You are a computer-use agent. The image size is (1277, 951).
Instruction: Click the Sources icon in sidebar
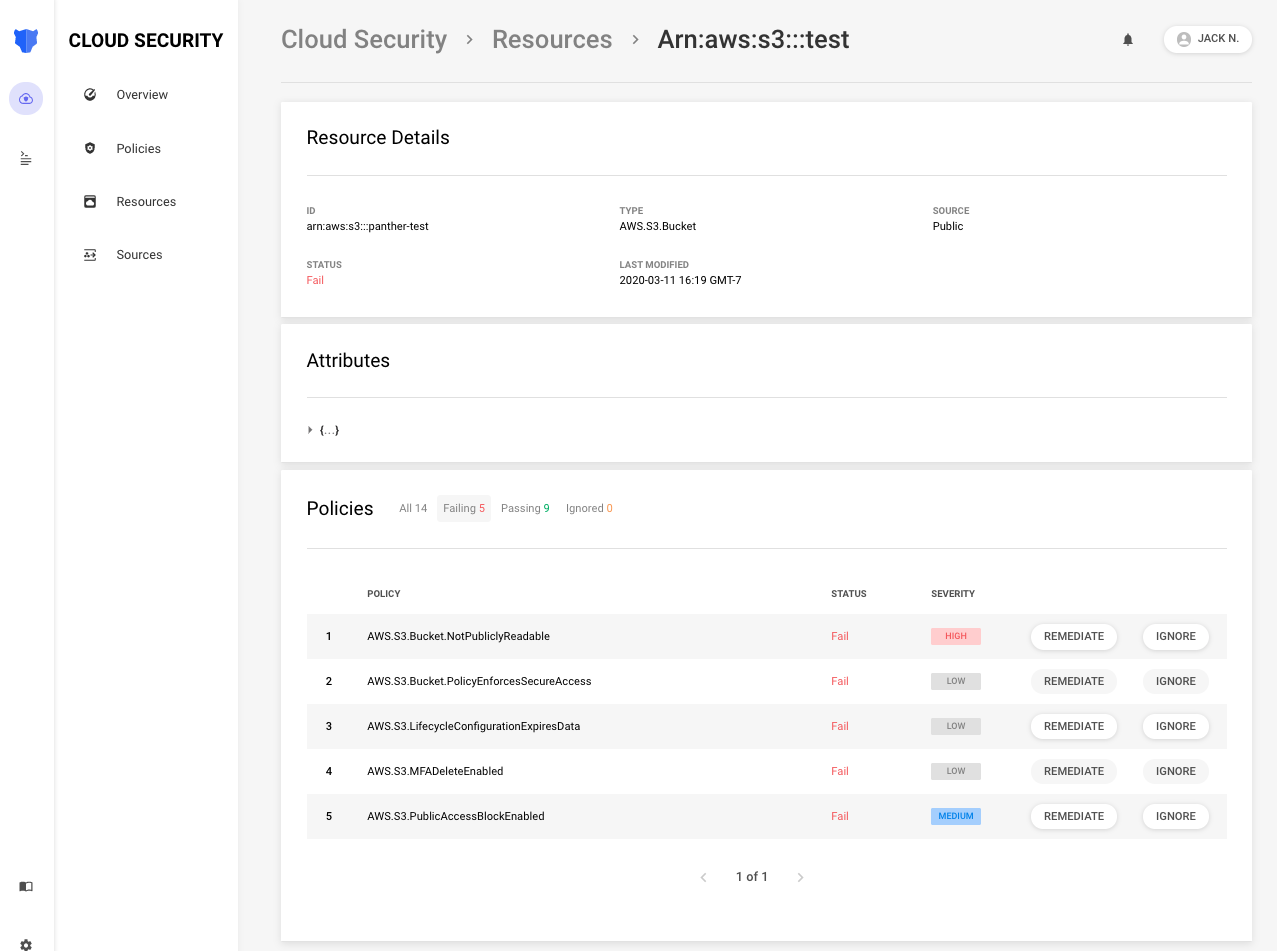tap(90, 255)
